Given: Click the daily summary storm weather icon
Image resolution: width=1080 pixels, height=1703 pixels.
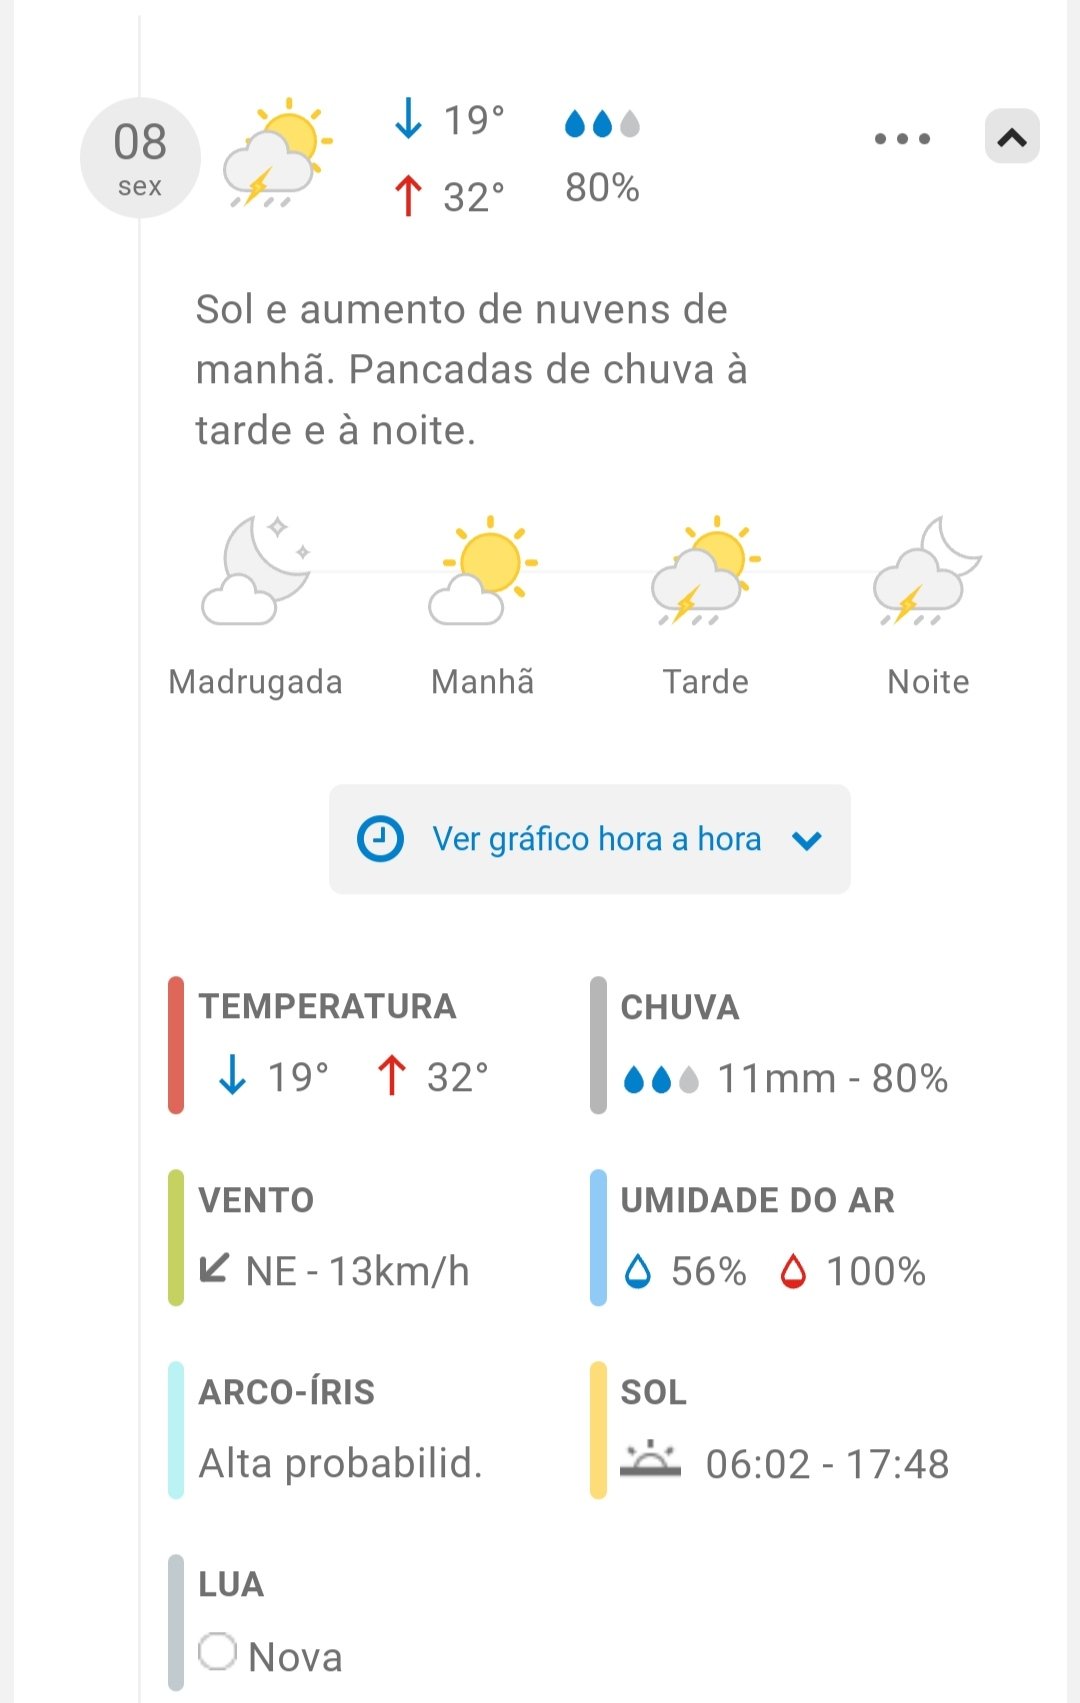Looking at the screenshot, I should 277,153.
